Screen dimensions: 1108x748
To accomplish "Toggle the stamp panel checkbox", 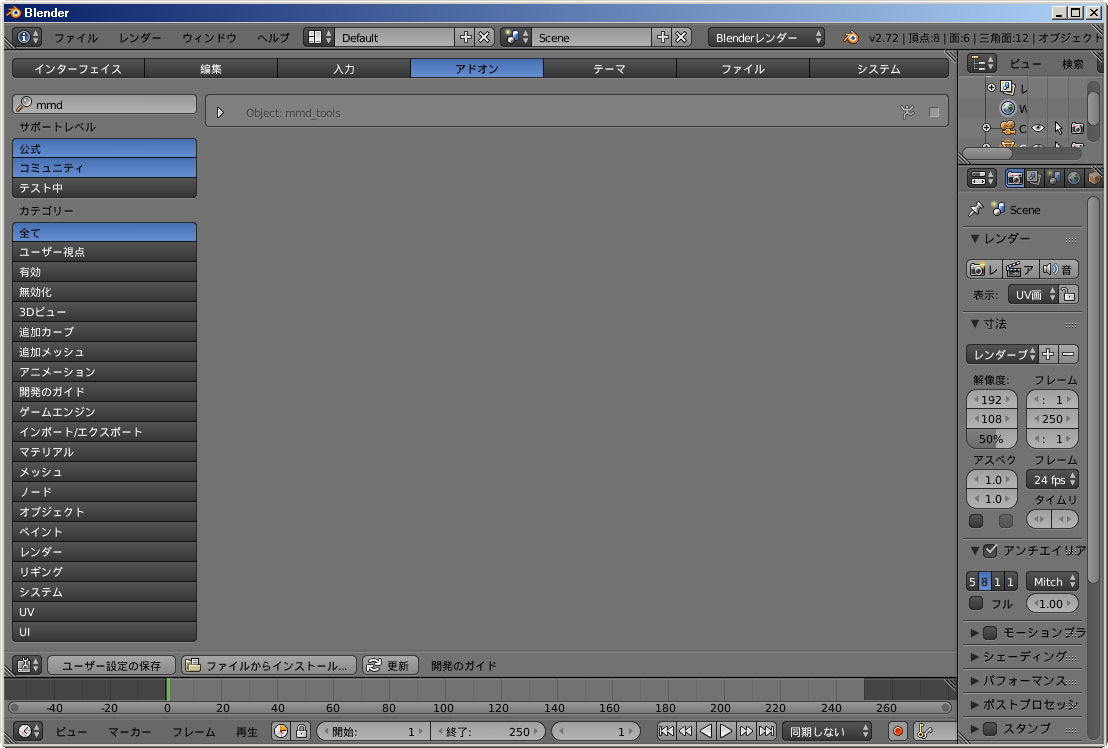I will (991, 728).
